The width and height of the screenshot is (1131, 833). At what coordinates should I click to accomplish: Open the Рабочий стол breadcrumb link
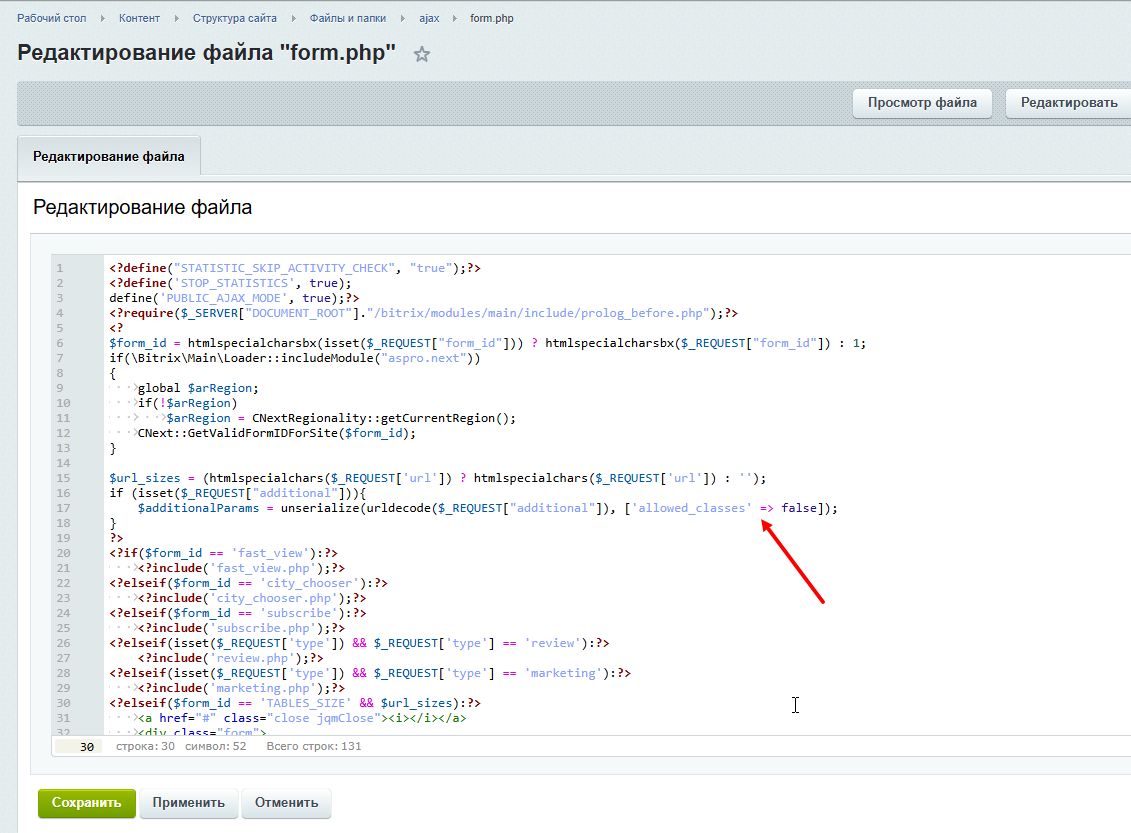pyautogui.click(x=51, y=18)
